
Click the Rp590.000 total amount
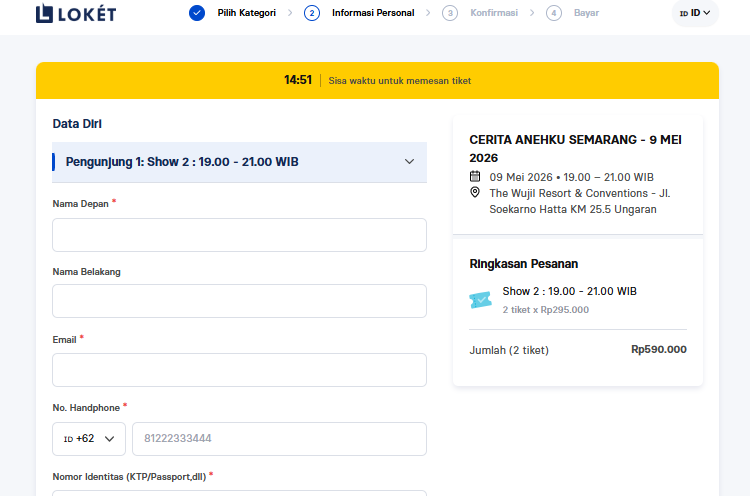[659, 350]
